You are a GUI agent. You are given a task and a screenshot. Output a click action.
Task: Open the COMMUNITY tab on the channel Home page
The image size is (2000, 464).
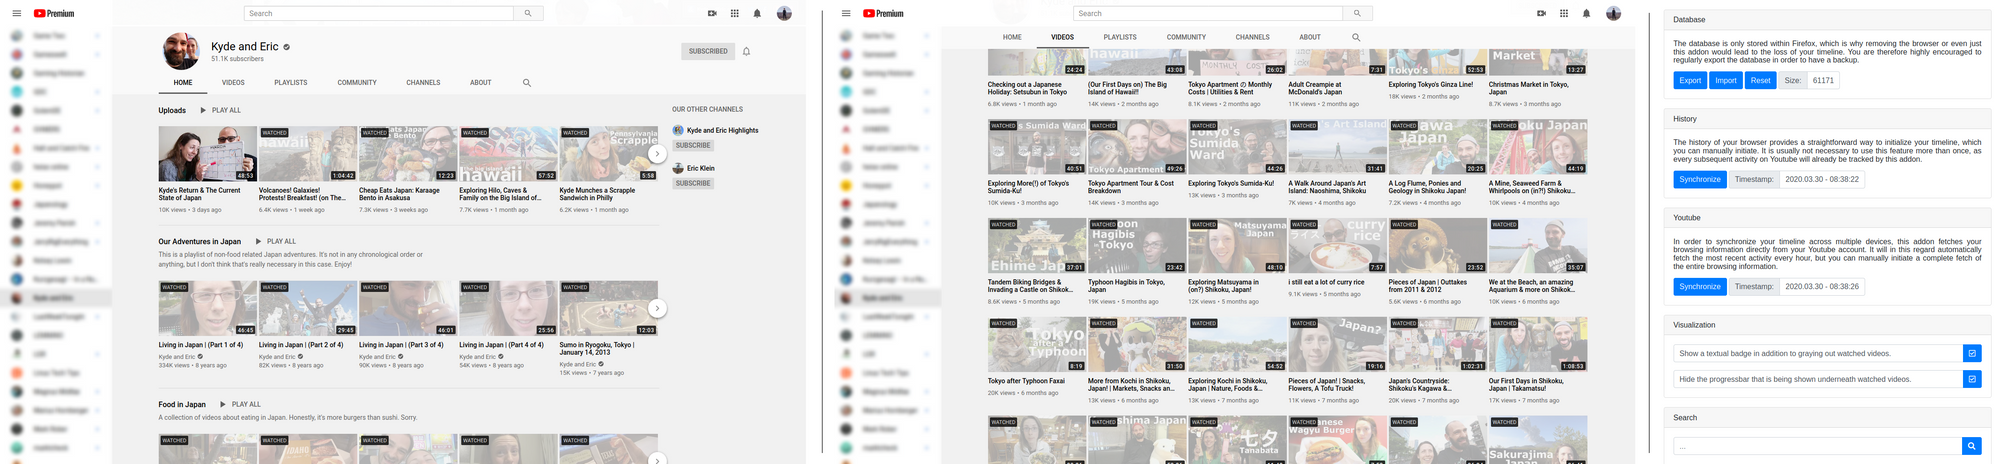pos(357,83)
